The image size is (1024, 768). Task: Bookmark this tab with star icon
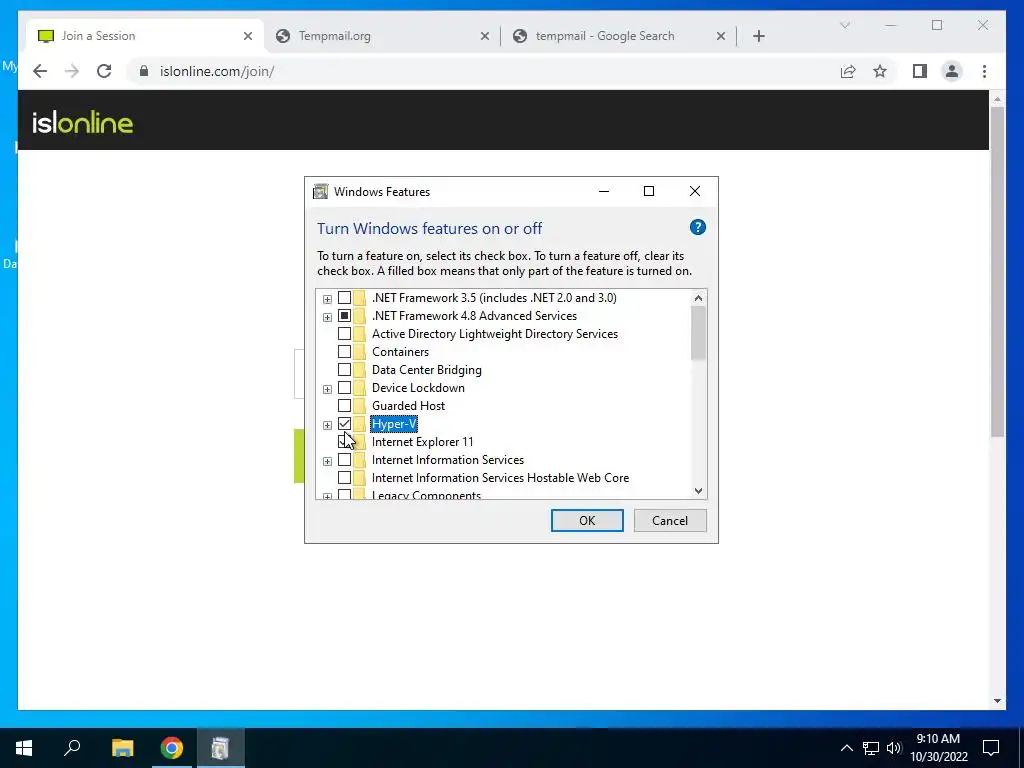(880, 71)
